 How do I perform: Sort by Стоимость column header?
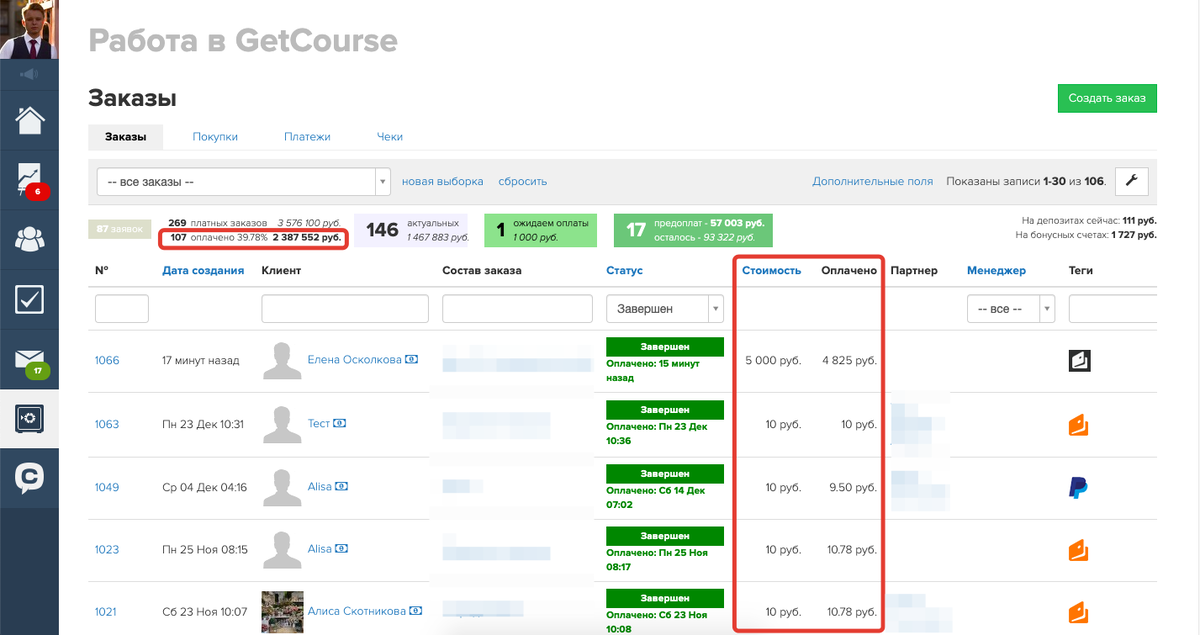coord(771,270)
